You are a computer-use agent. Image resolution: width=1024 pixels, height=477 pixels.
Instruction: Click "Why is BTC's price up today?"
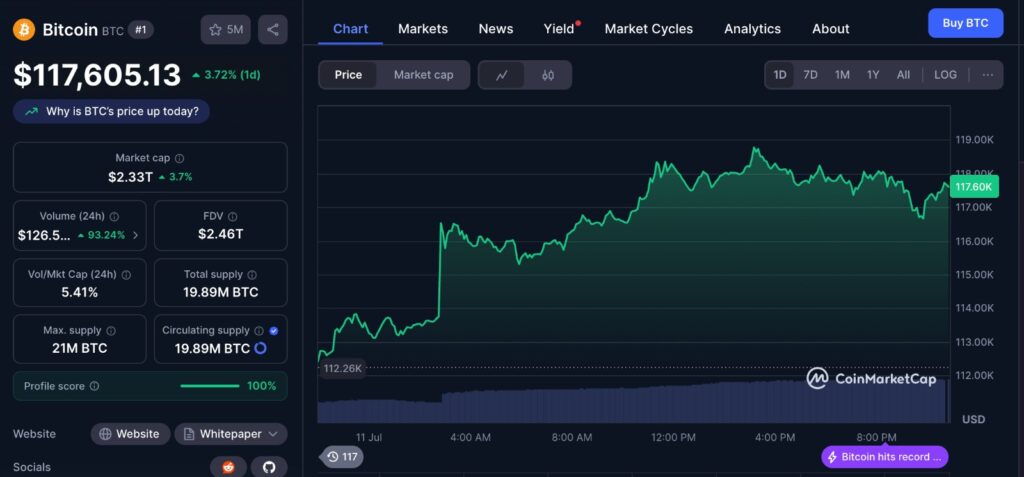[x=111, y=112]
